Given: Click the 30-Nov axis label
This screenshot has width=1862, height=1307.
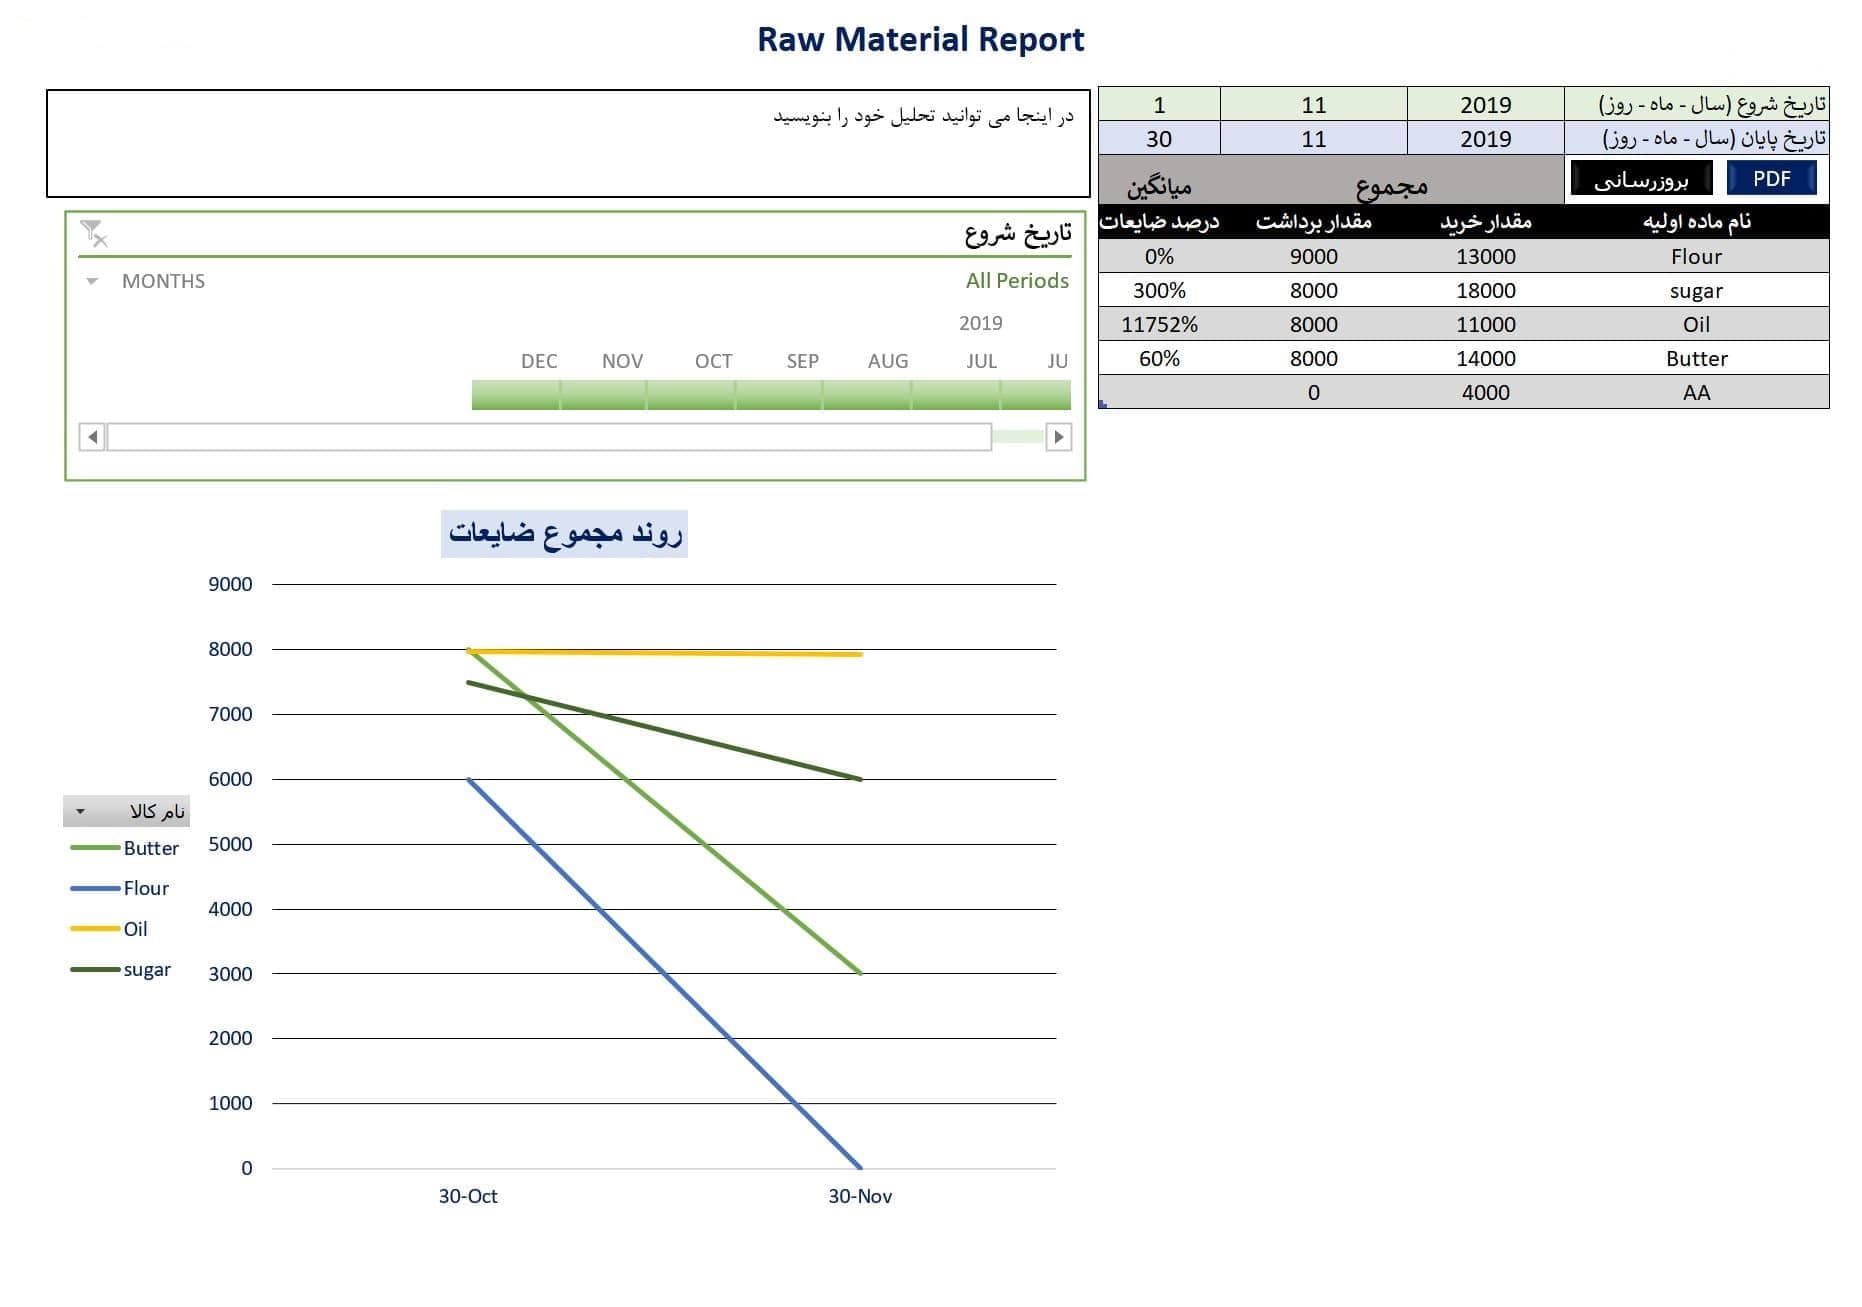Looking at the screenshot, I should coord(860,1196).
